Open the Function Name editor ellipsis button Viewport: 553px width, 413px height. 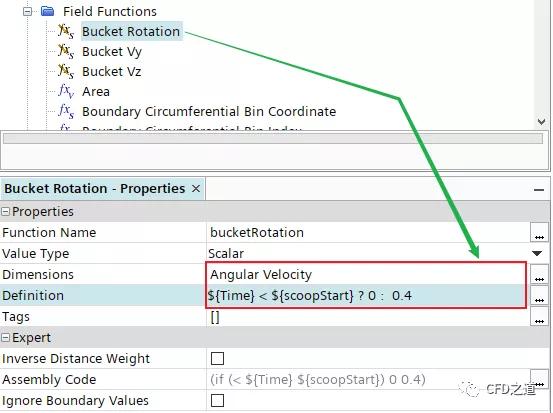(x=539, y=232)
